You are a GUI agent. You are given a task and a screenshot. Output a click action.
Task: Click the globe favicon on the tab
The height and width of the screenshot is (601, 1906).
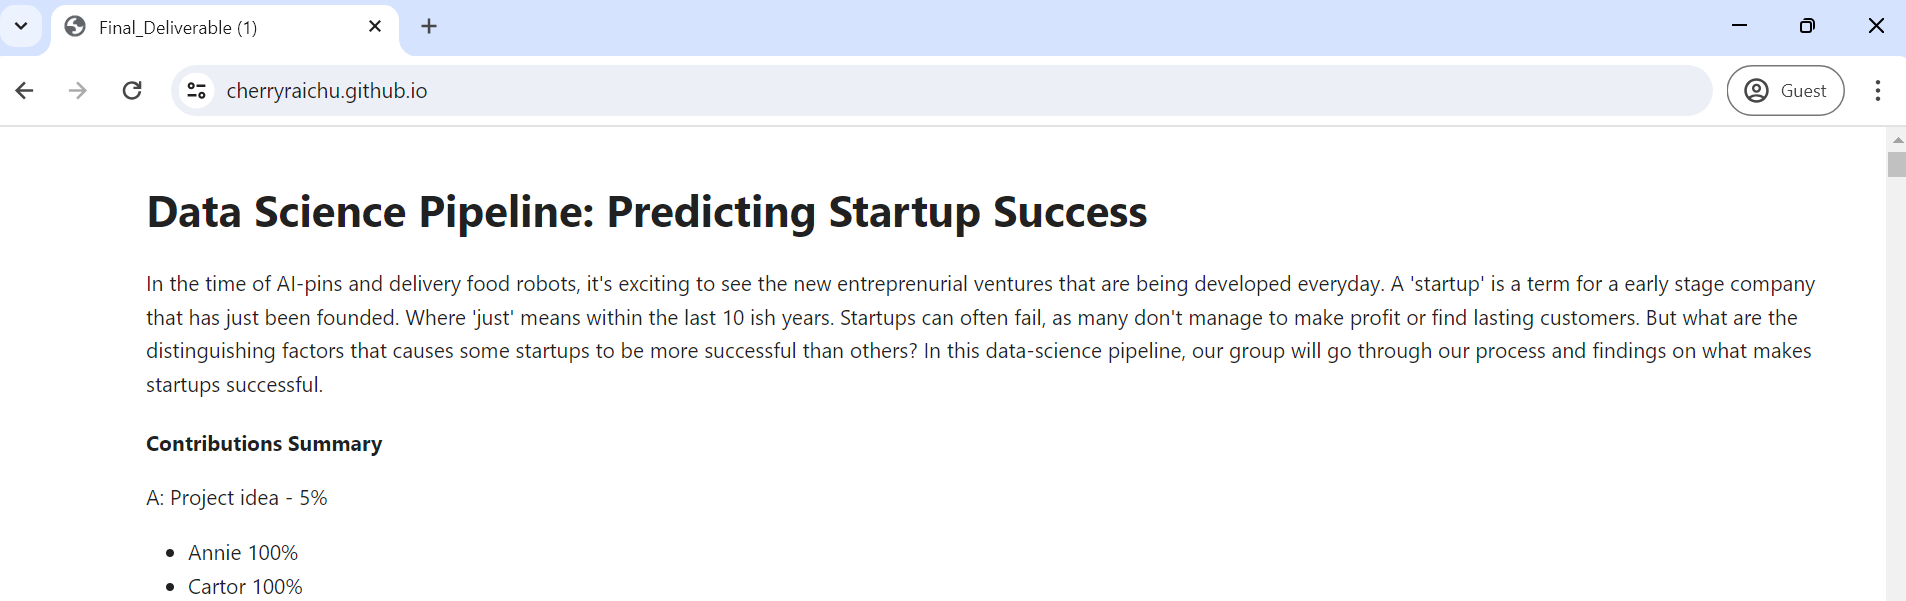tap(75, 27)
